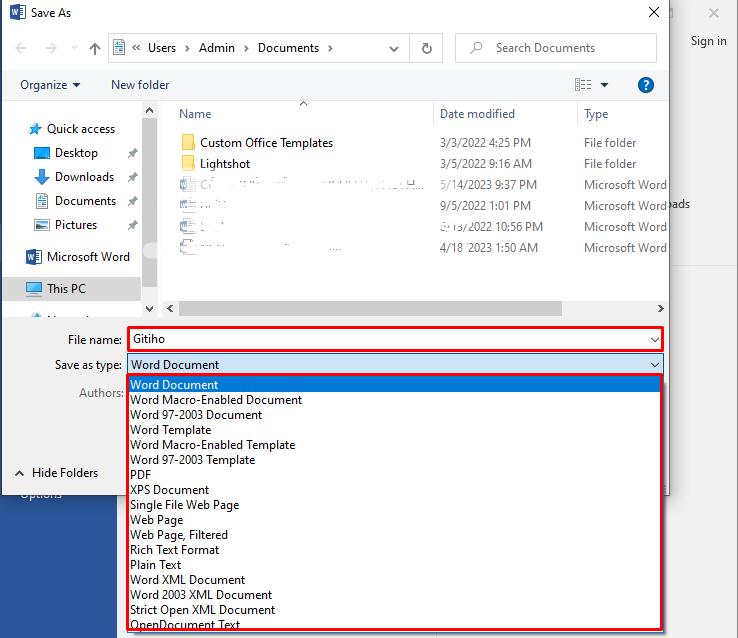Open Downloads in the navigation pane
The image size is (738, 638).
pyautogui.click(x=84, y=177)
